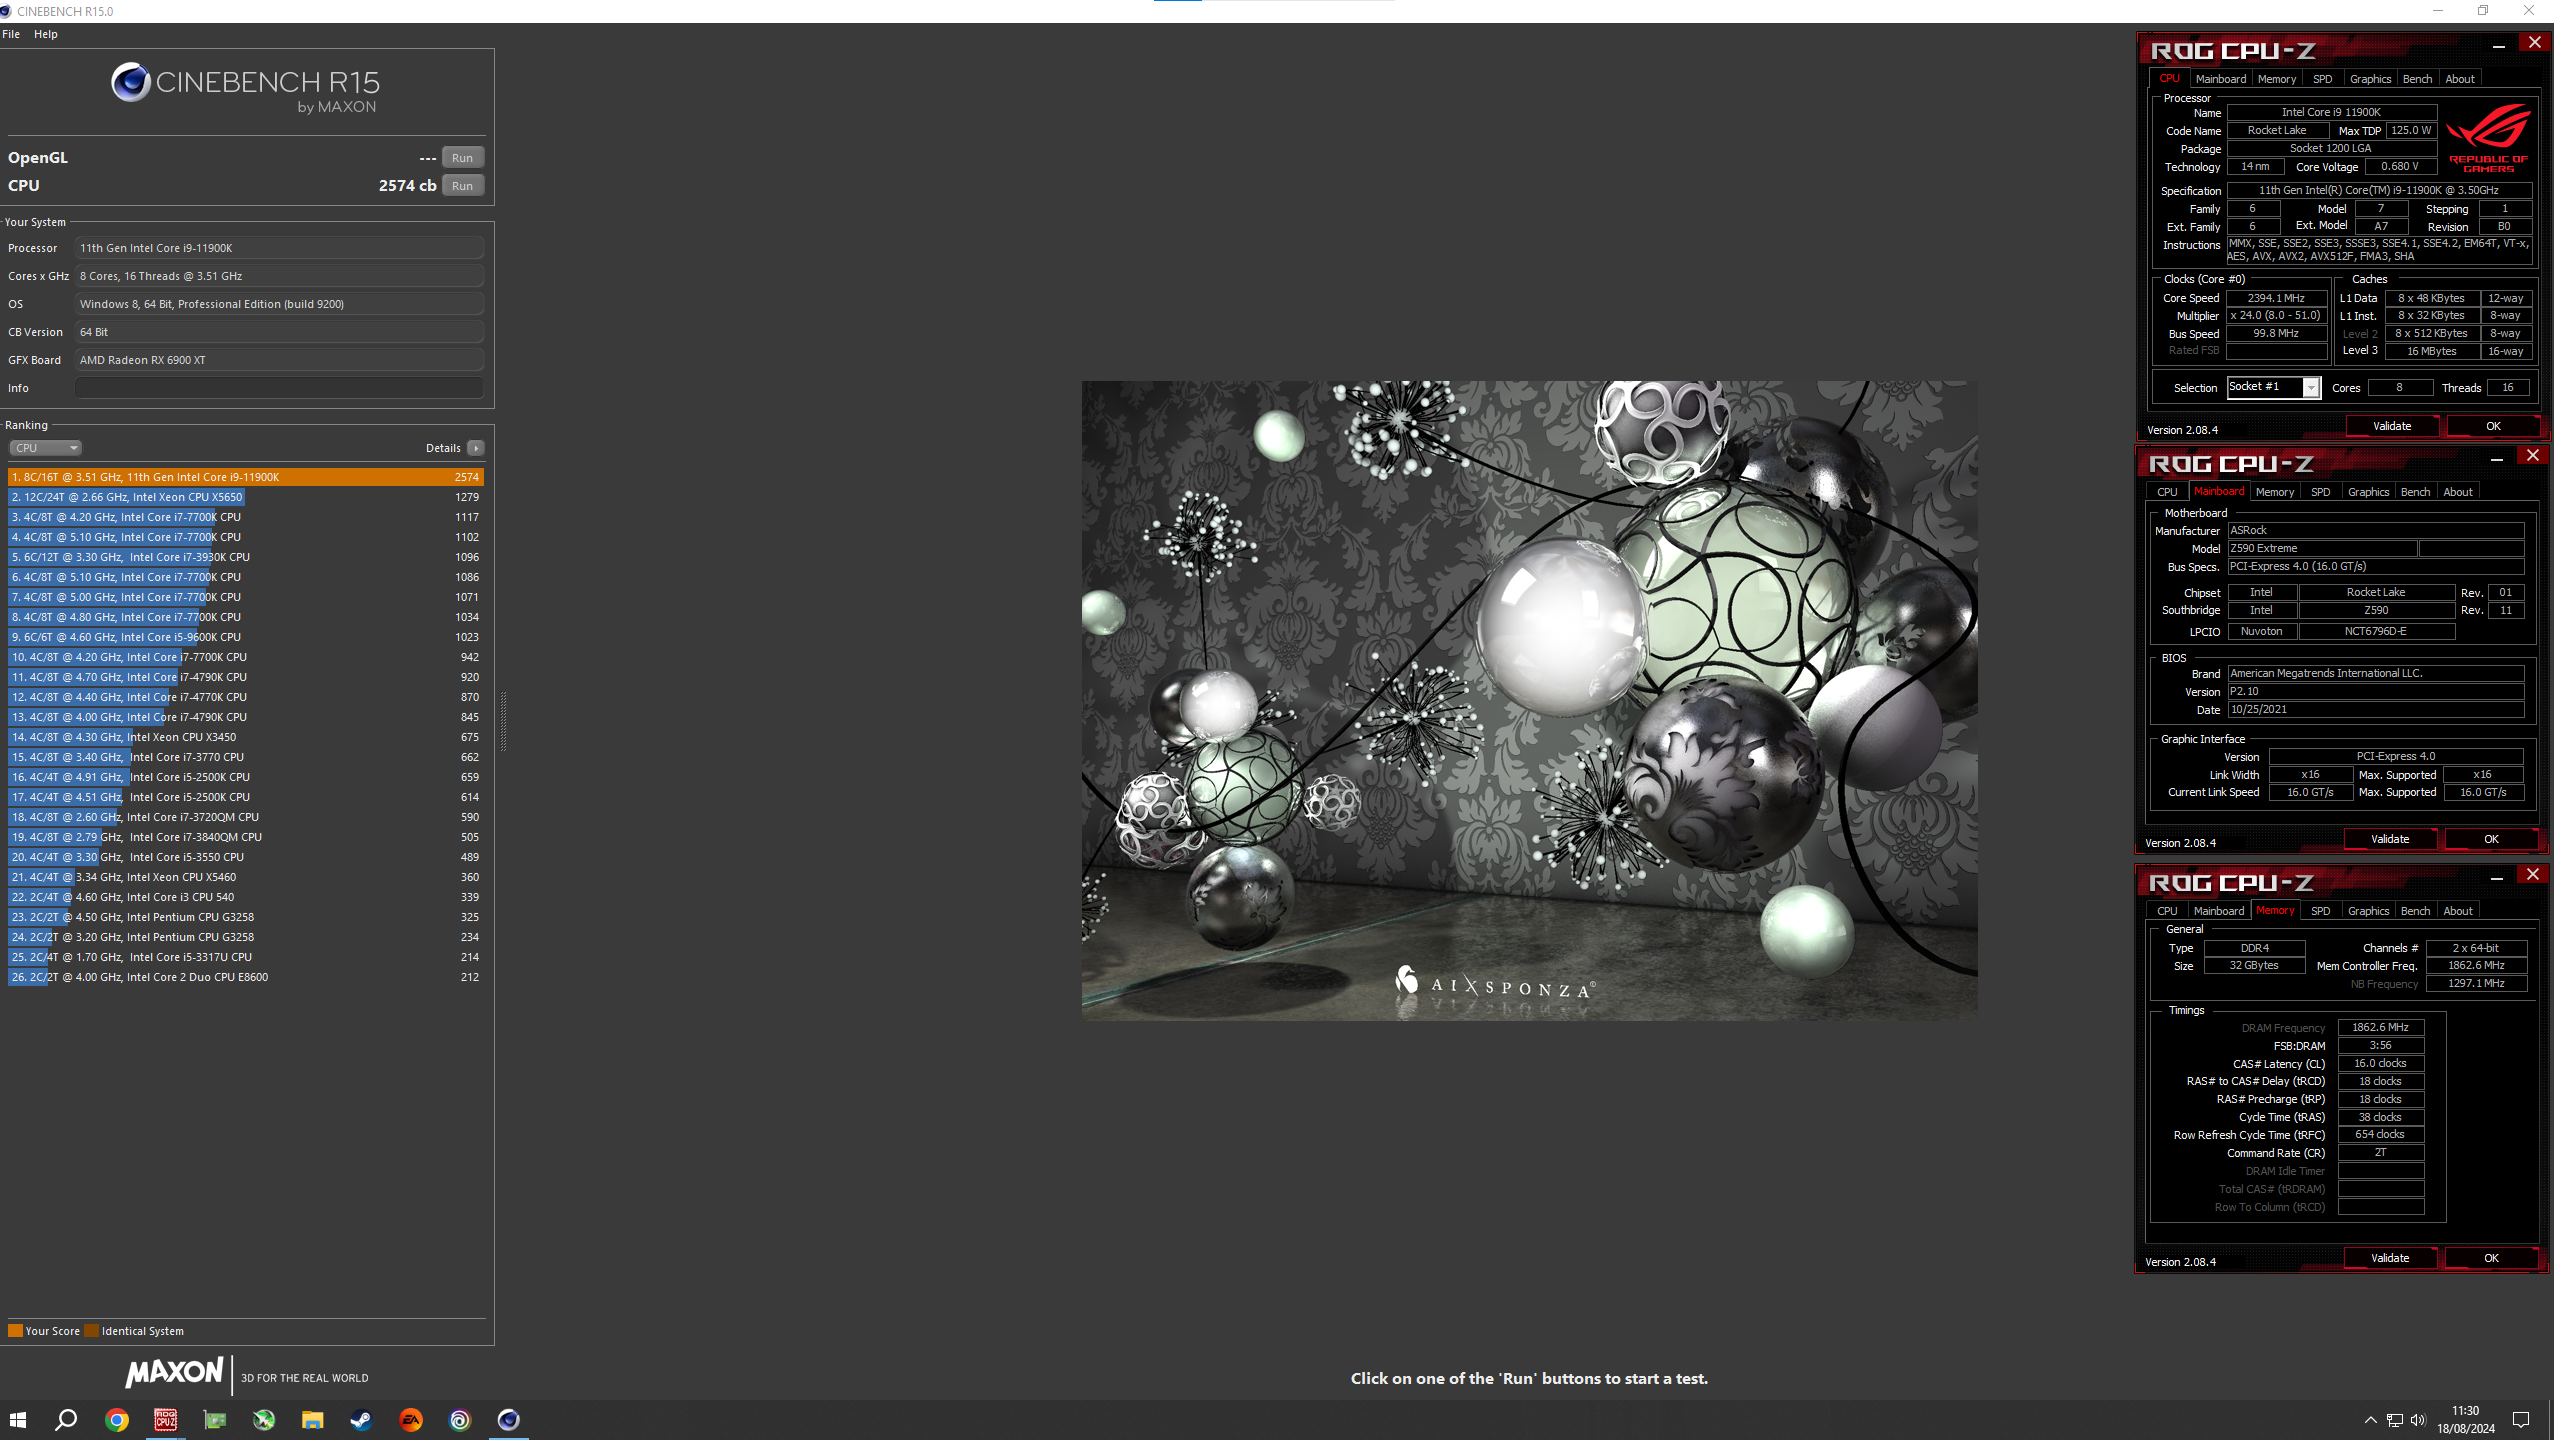Screen dimensions: 2554x1440
Task: Click the panel divider grip handle
Action: (x=503, y=720)
